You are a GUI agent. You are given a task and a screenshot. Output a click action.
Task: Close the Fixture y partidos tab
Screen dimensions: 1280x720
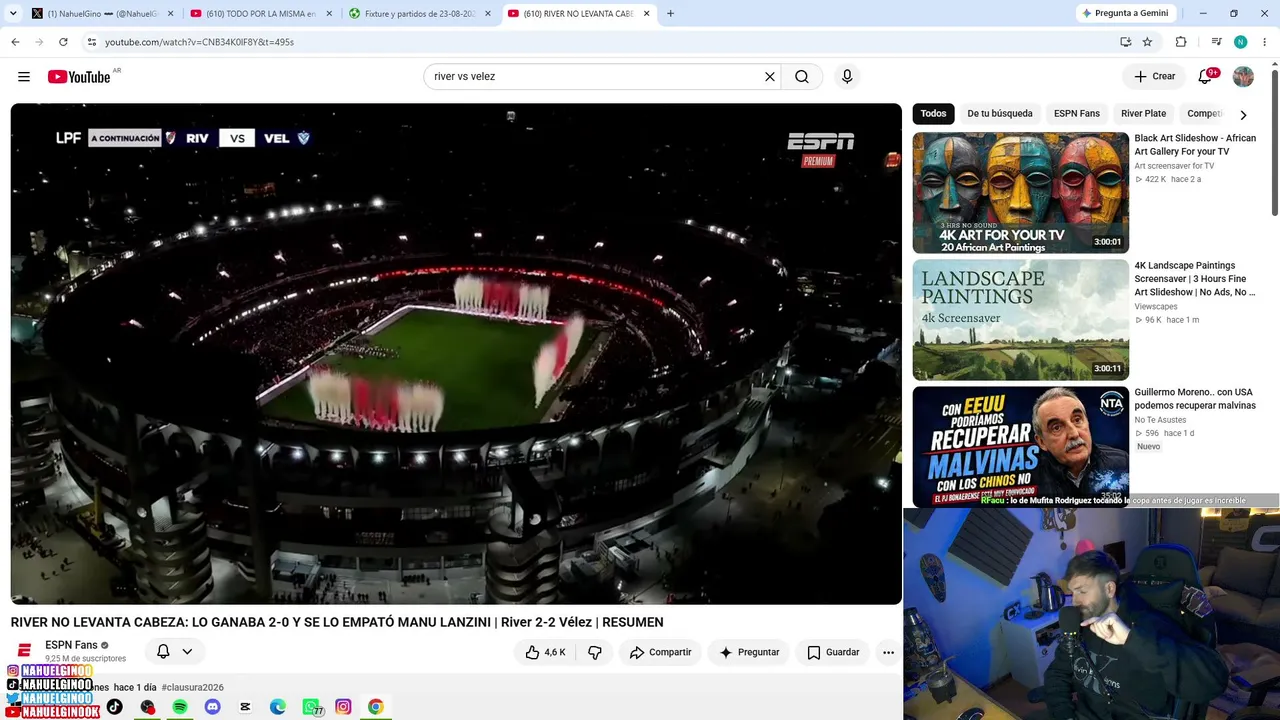[487, 13]
